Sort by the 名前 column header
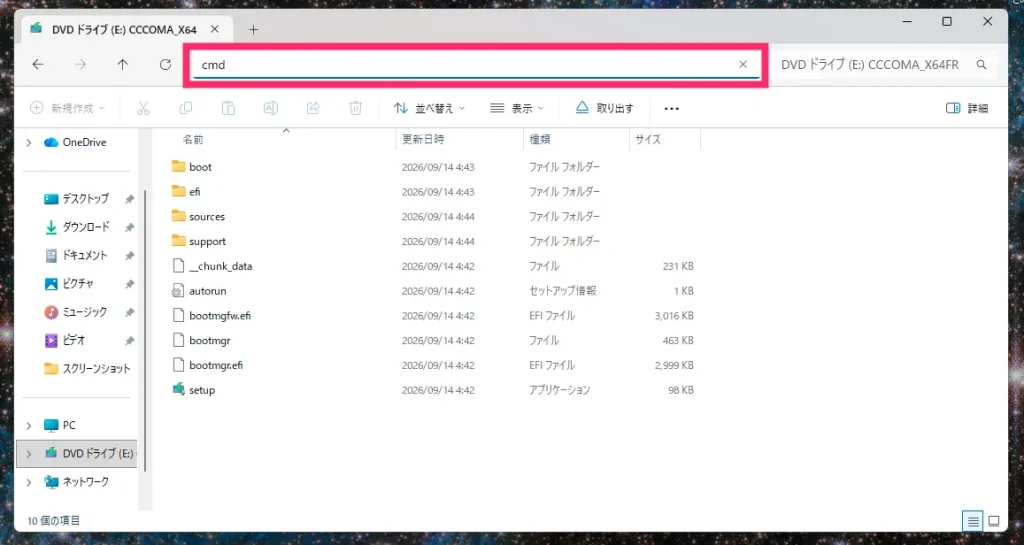The height and width of the screenshot is (545, 1024). 193,140
